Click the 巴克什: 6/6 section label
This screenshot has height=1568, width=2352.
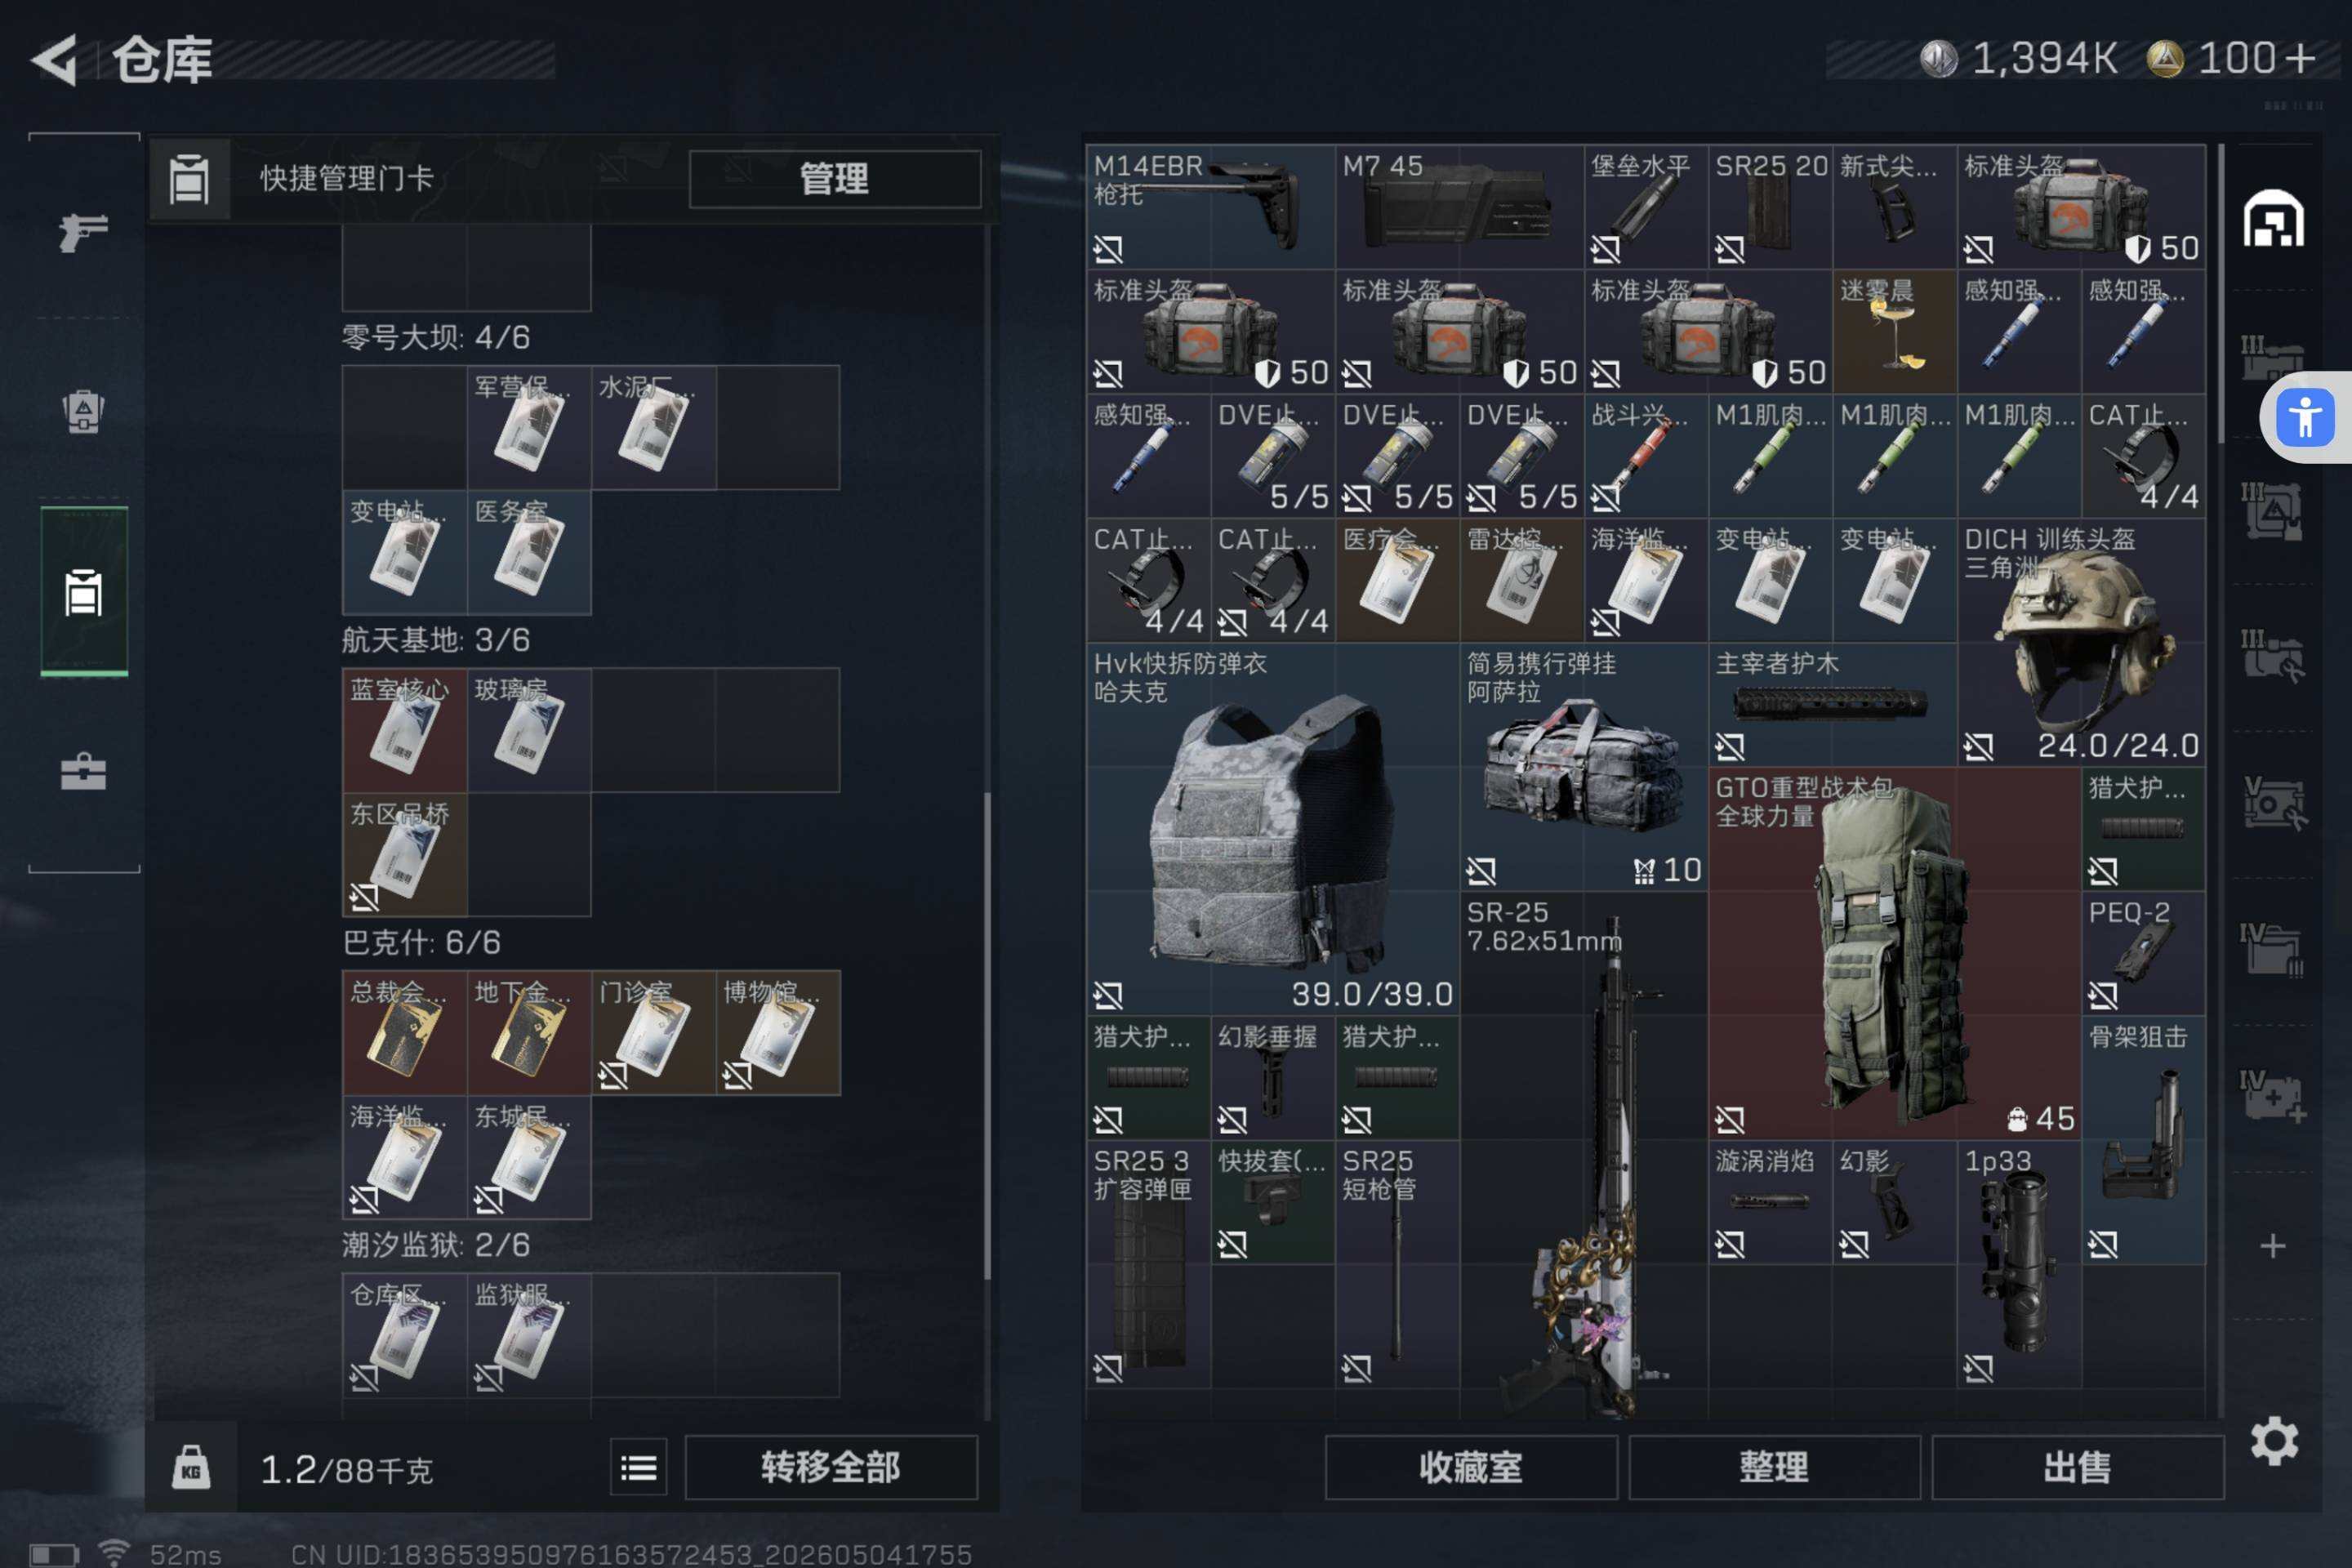coord(422,942)
